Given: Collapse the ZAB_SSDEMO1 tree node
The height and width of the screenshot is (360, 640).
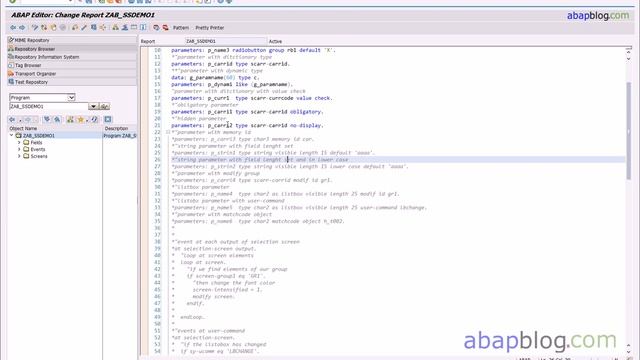Looking at the screenshot, I should 11,136.
